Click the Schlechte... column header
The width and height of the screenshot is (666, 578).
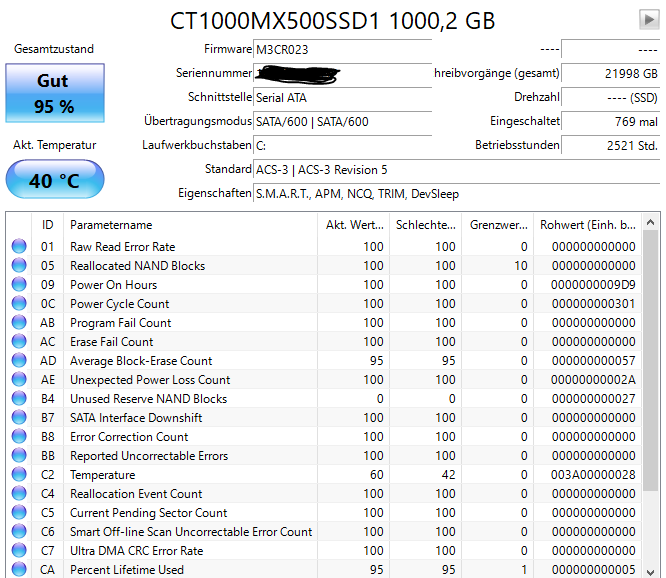(x=426, y=225)
